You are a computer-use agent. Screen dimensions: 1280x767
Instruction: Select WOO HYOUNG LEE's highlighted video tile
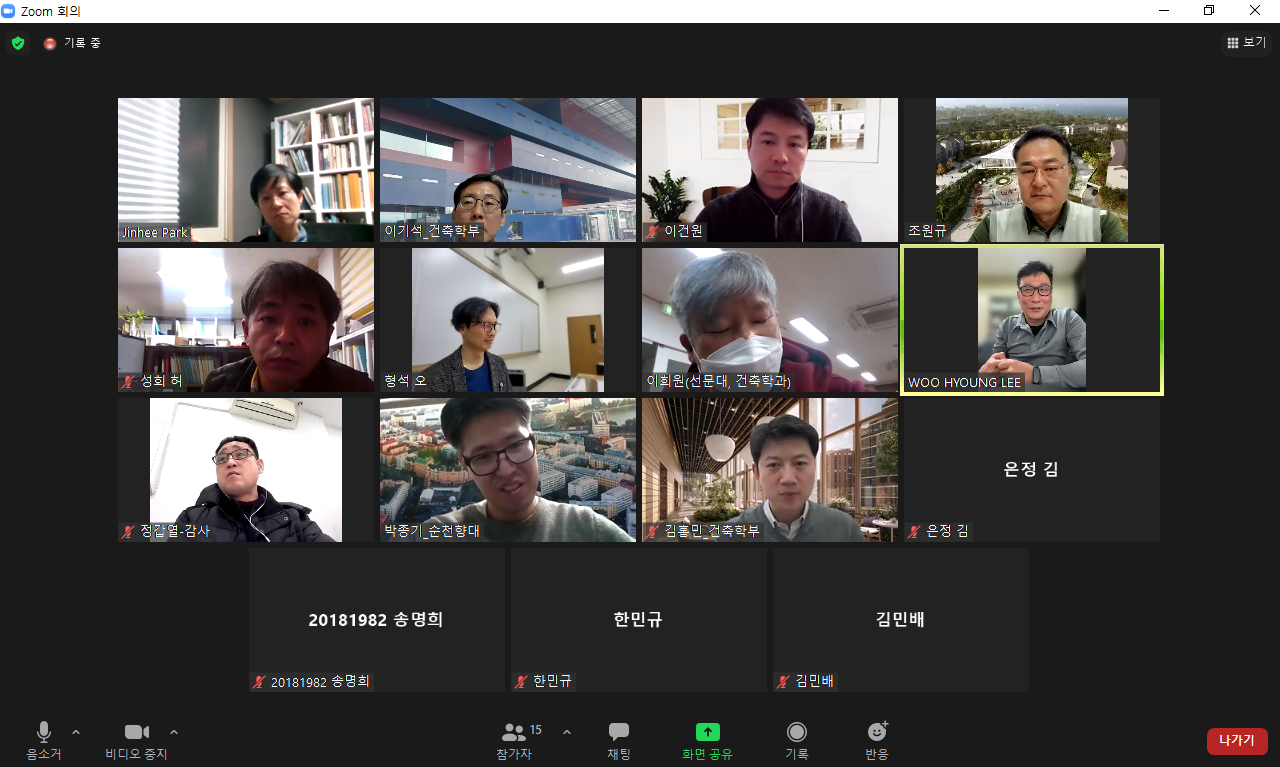click(x=1031, y=320)
